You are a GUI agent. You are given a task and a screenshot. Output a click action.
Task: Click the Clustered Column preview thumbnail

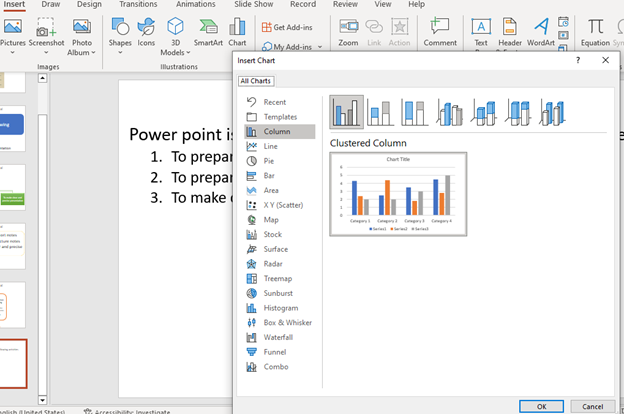pos(398,194)
